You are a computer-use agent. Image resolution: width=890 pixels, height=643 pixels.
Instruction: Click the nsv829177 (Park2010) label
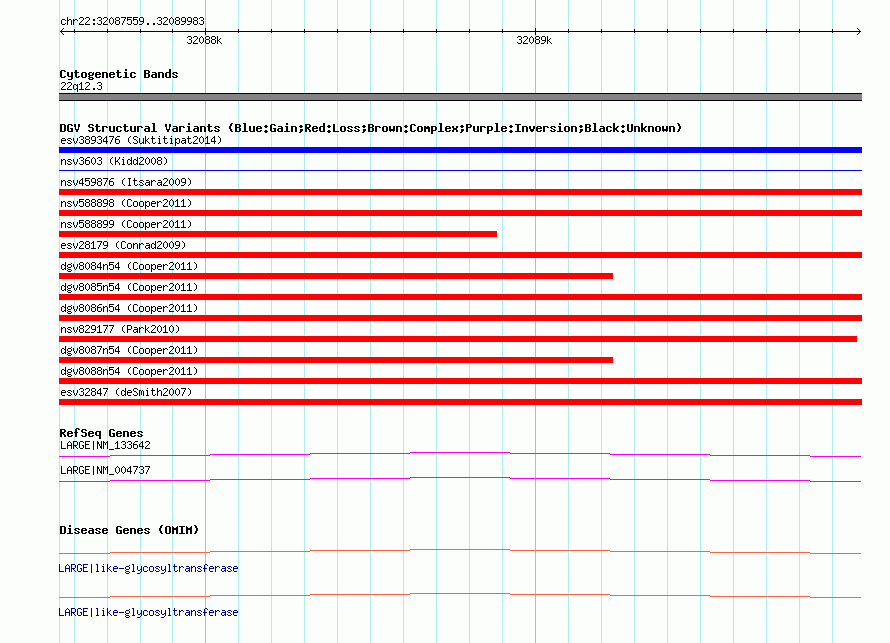[120, 329]
